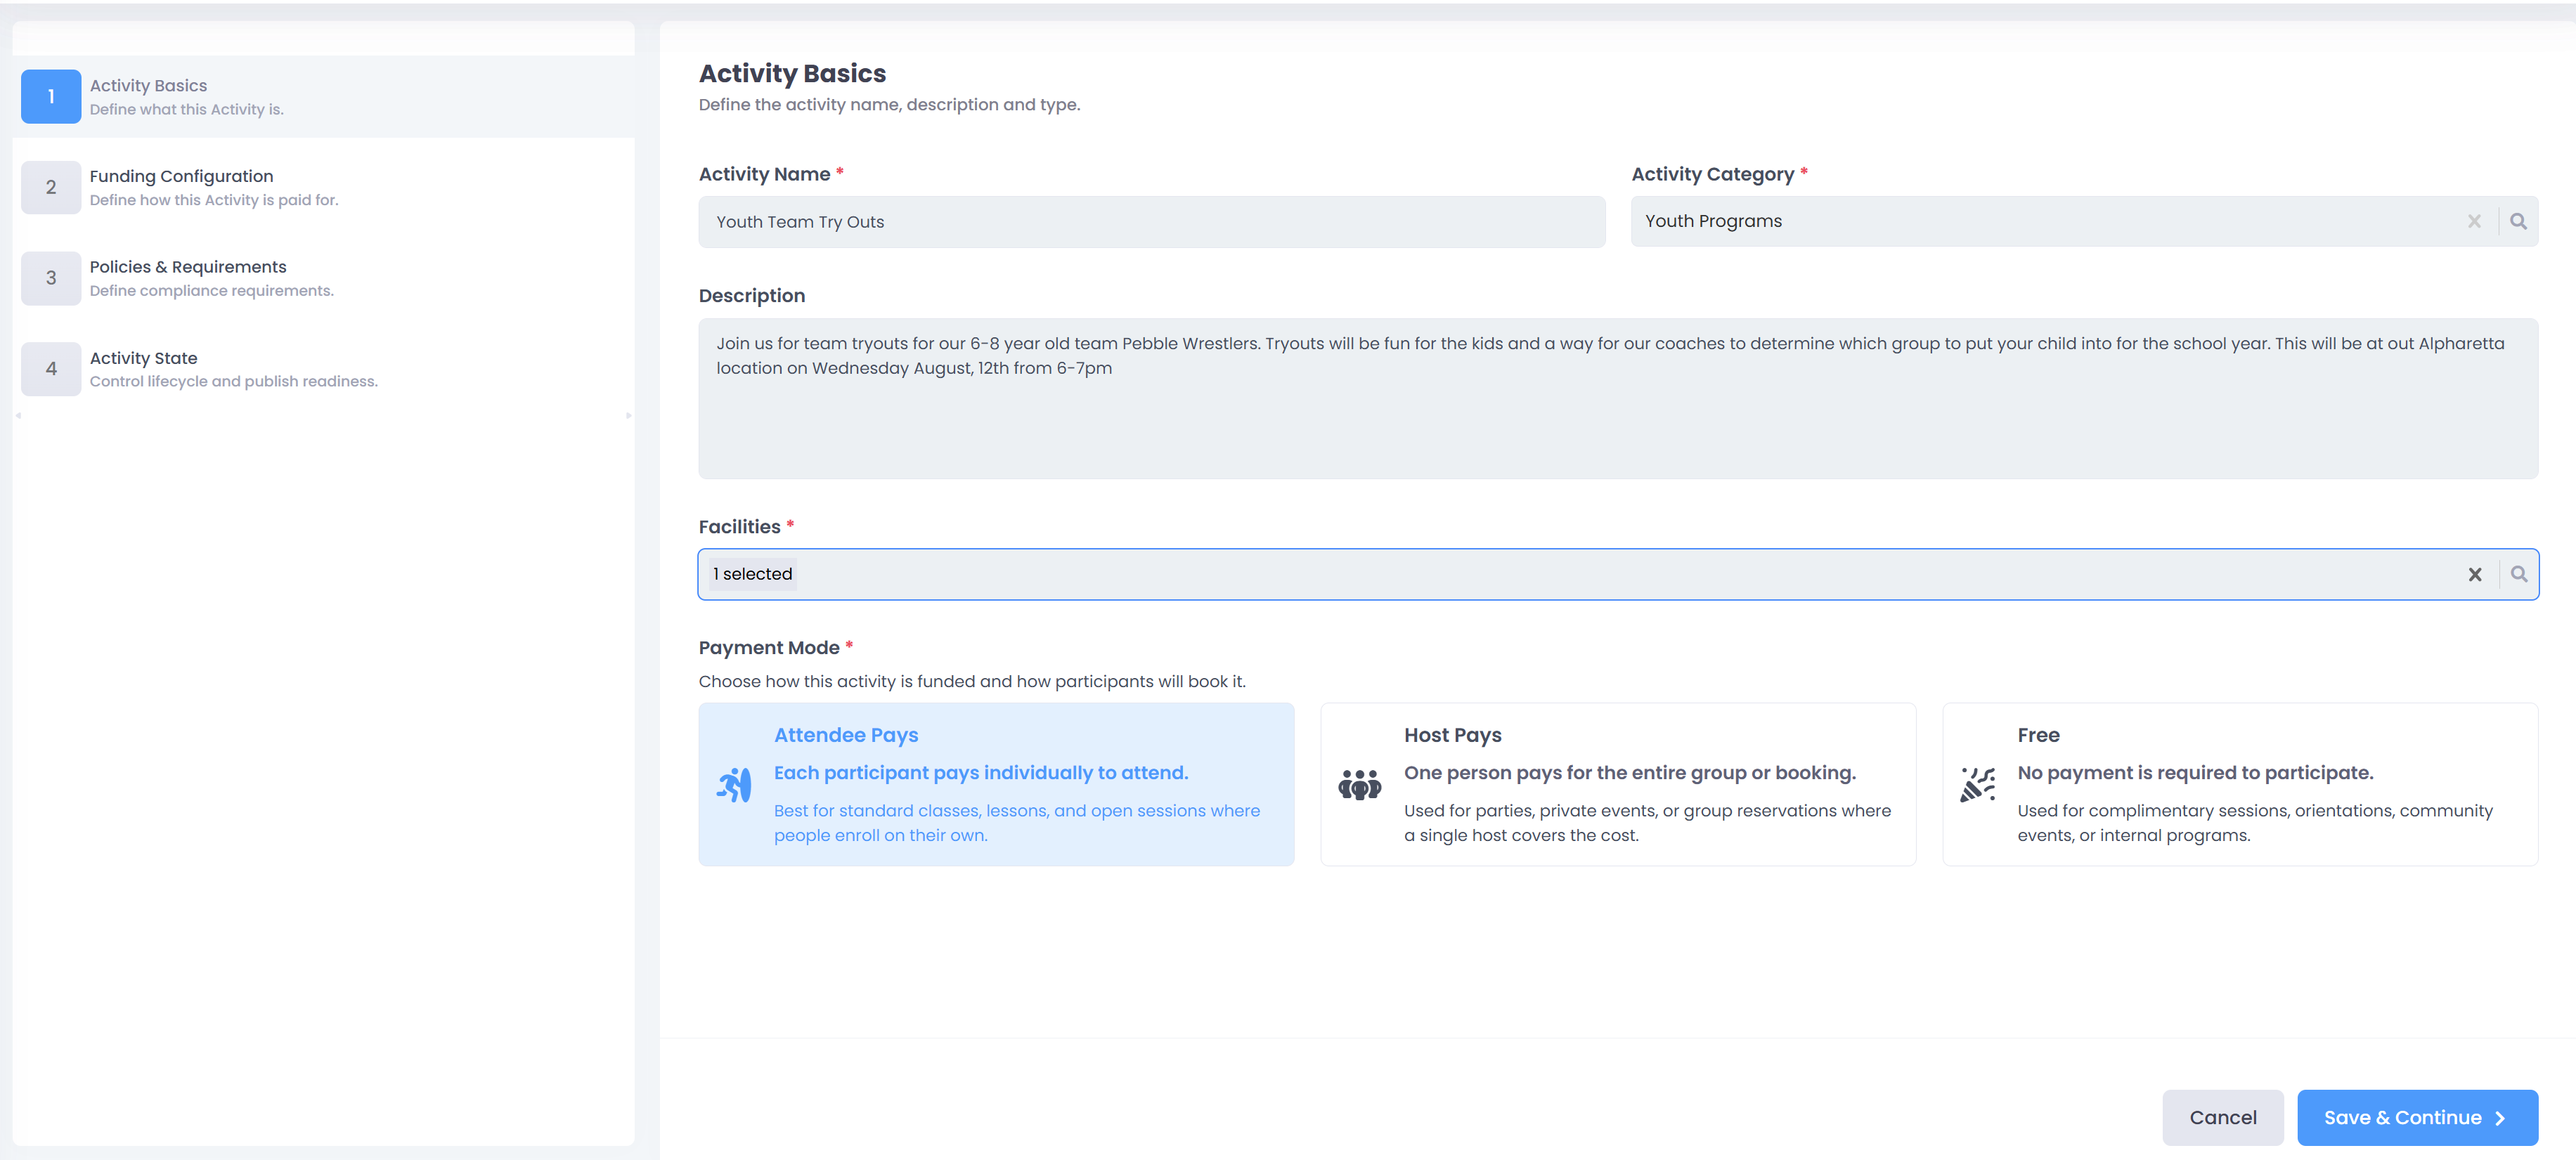
Task: Click 'Define what this Activity is.' text
Action: [x=187, y=110]
